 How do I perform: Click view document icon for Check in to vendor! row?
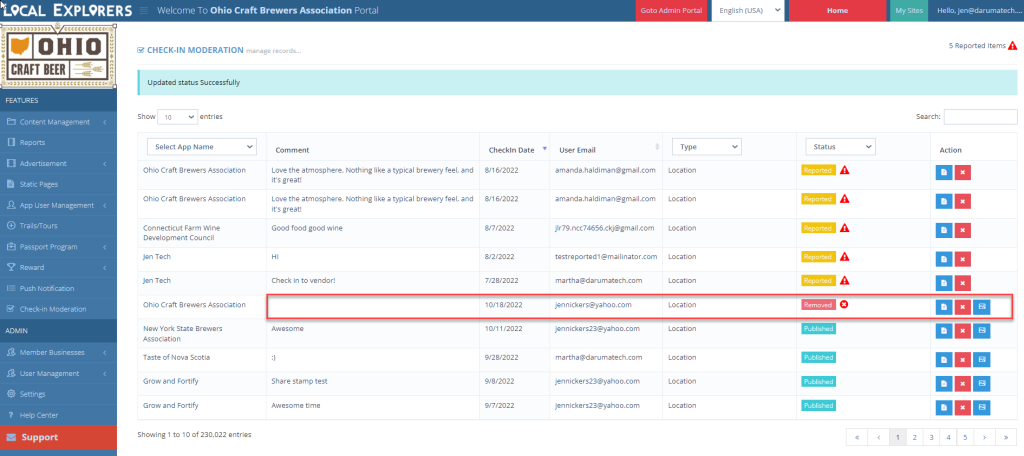[x=944, y=283]
